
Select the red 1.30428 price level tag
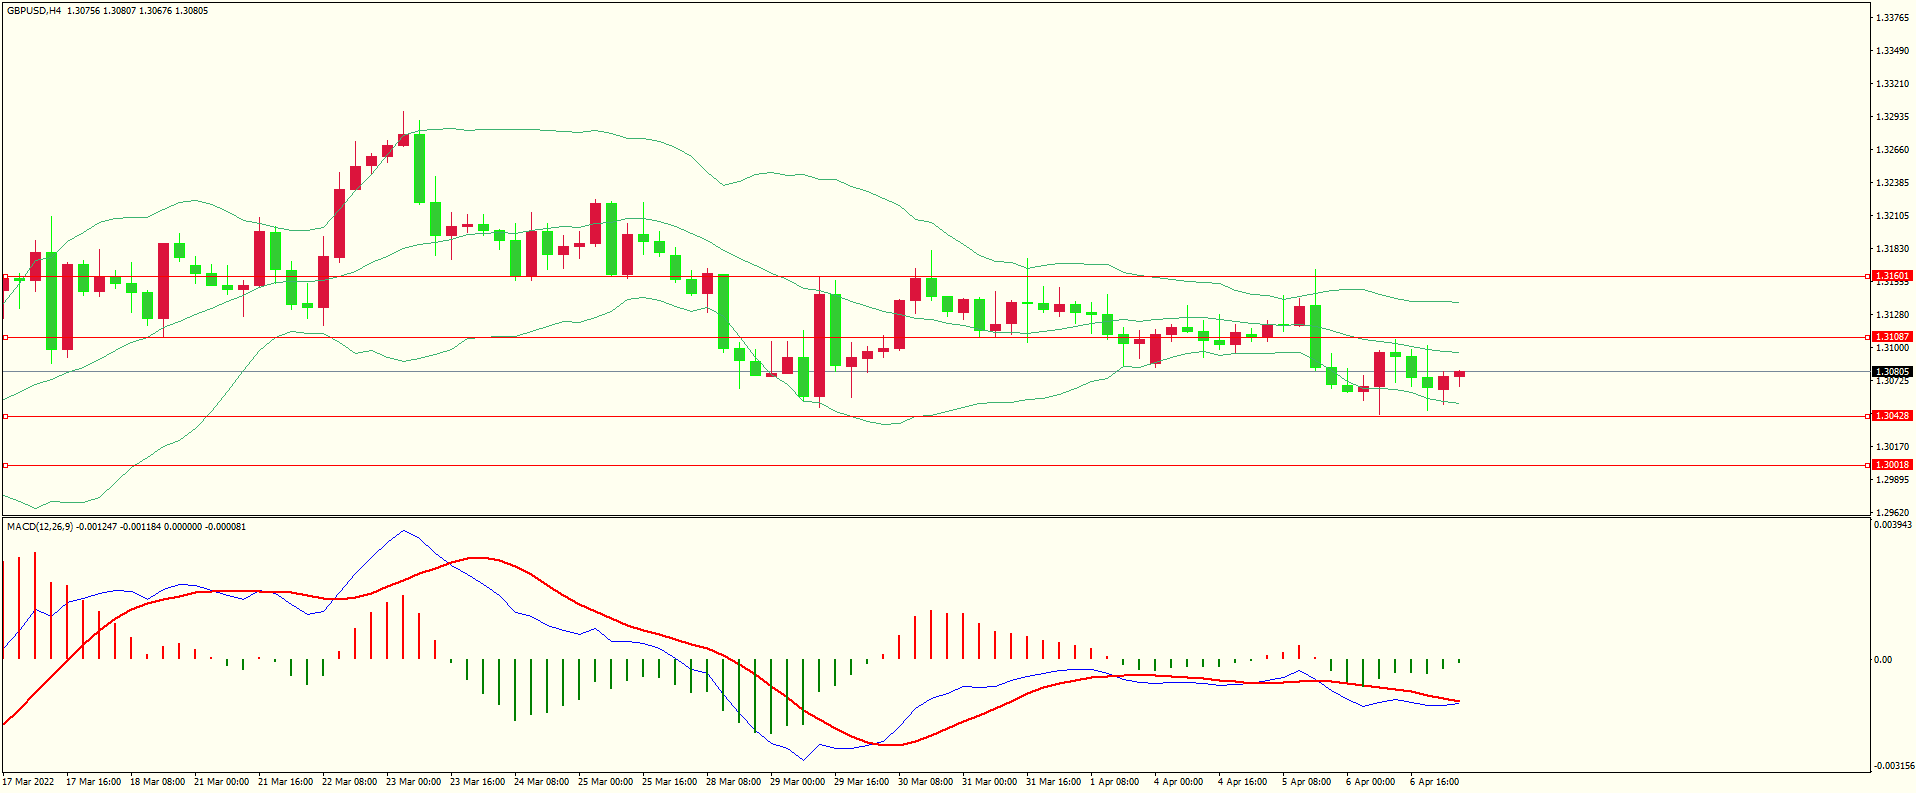coord(1892,416)
